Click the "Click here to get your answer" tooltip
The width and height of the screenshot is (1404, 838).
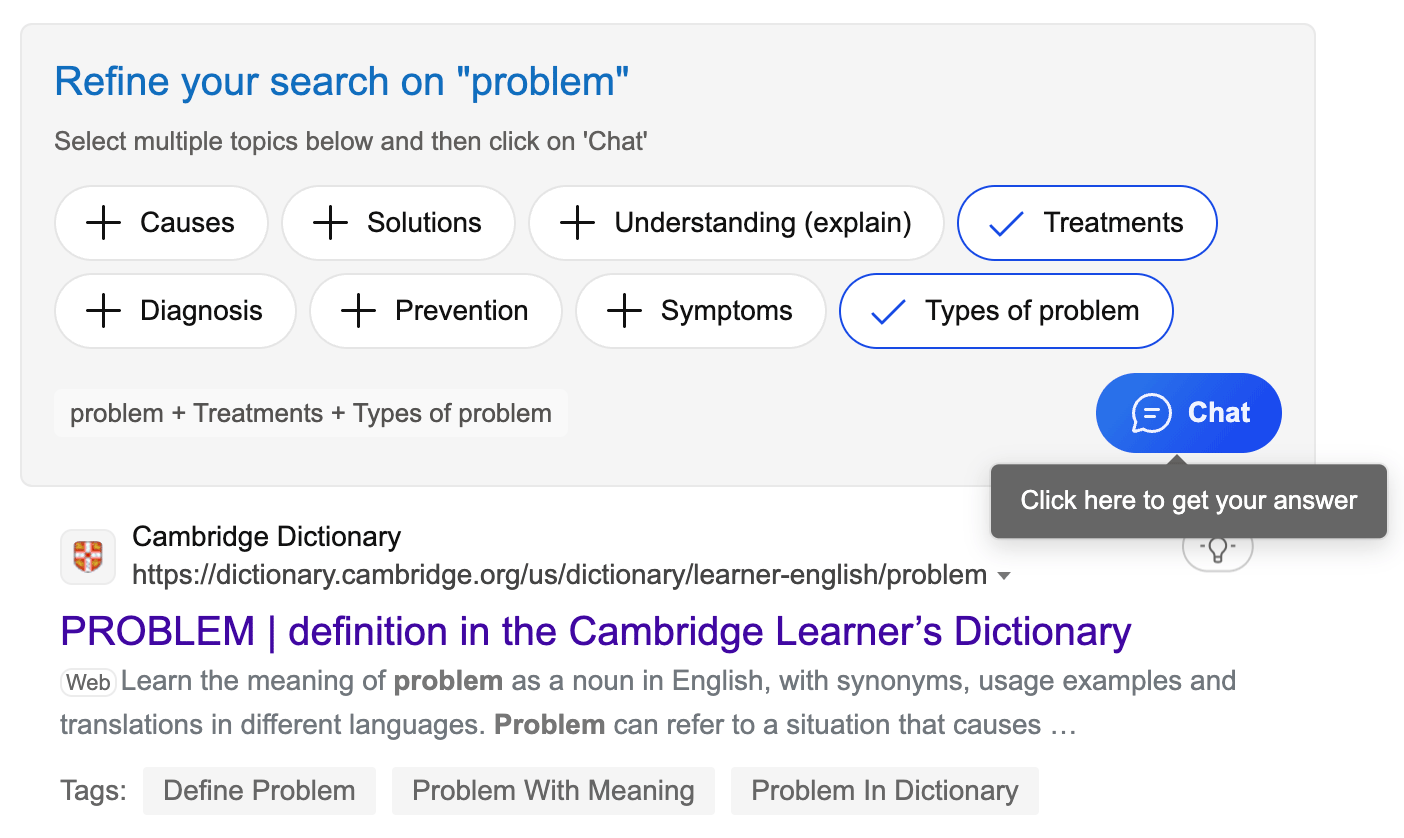coord(1188,501)
